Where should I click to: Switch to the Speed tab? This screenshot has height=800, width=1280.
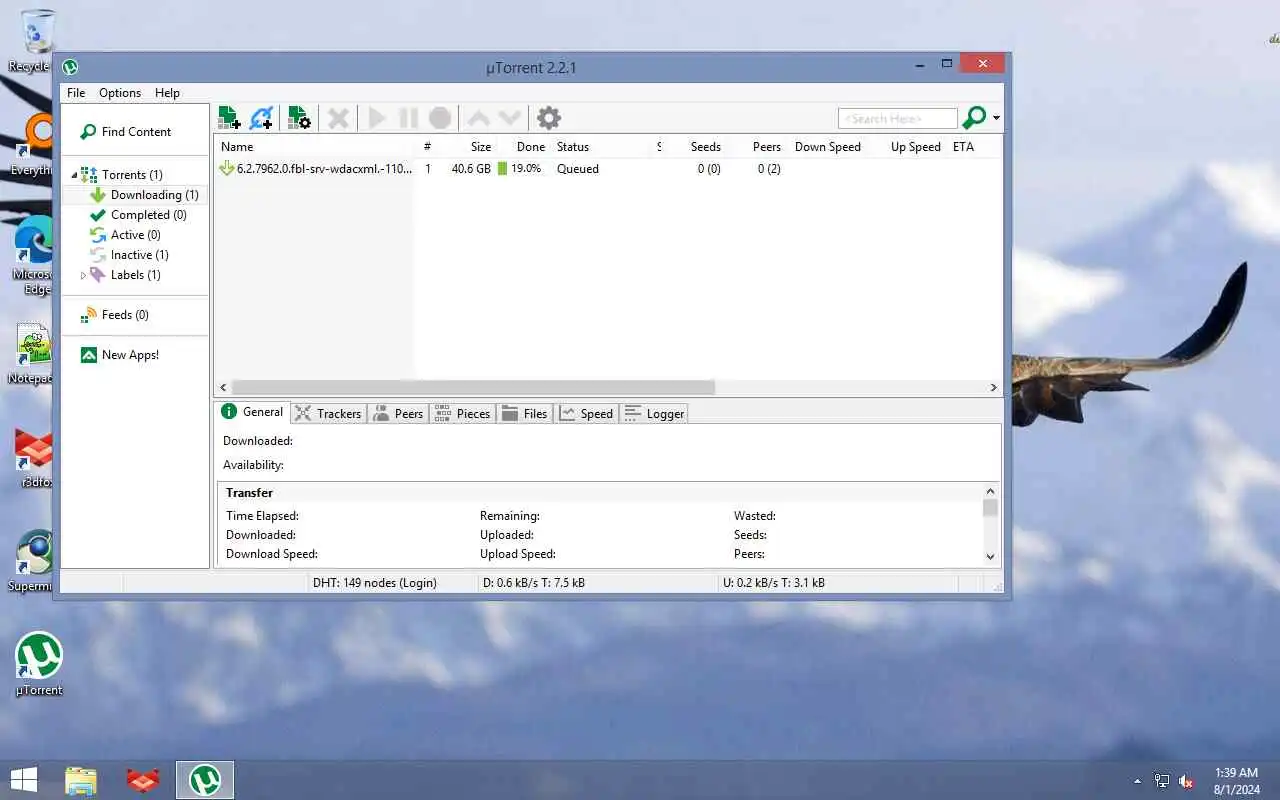(586, 413)
